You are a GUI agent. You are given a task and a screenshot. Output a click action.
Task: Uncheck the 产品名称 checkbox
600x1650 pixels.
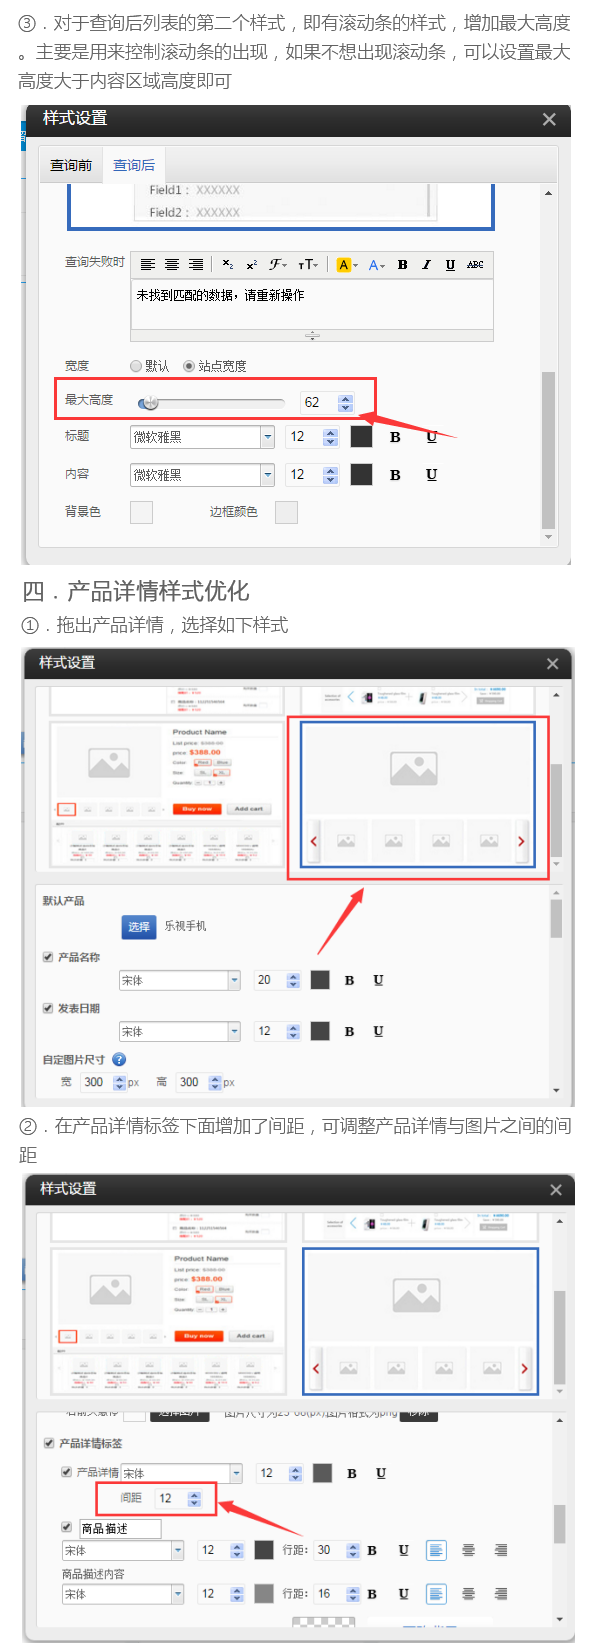[48, 957]
